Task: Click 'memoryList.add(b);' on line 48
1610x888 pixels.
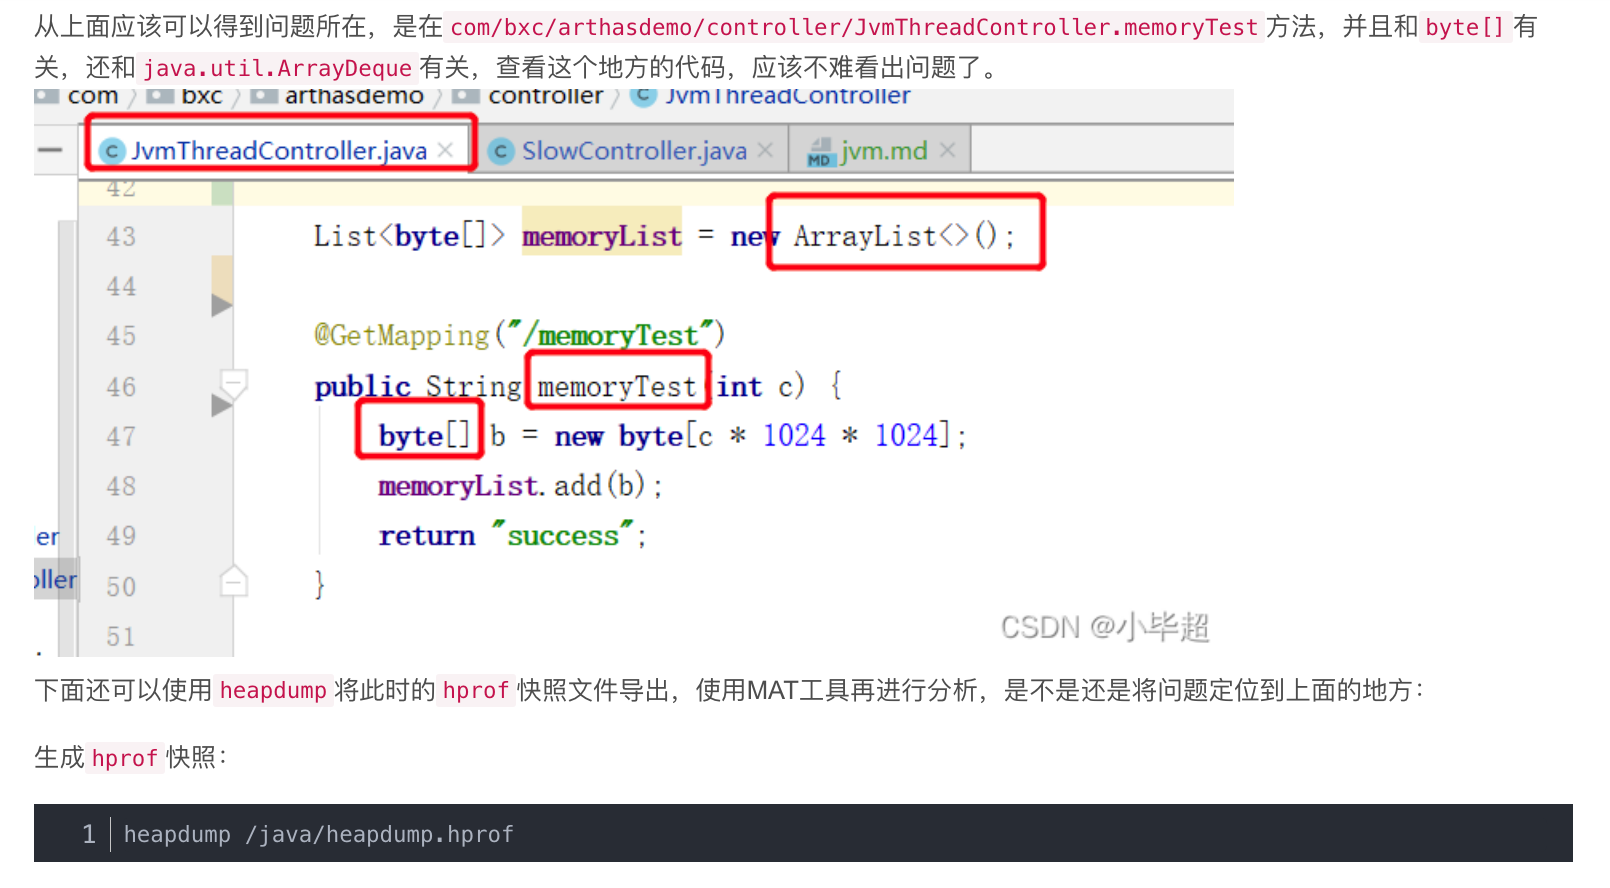Action: pyautogui.click(x=520, y=486)
